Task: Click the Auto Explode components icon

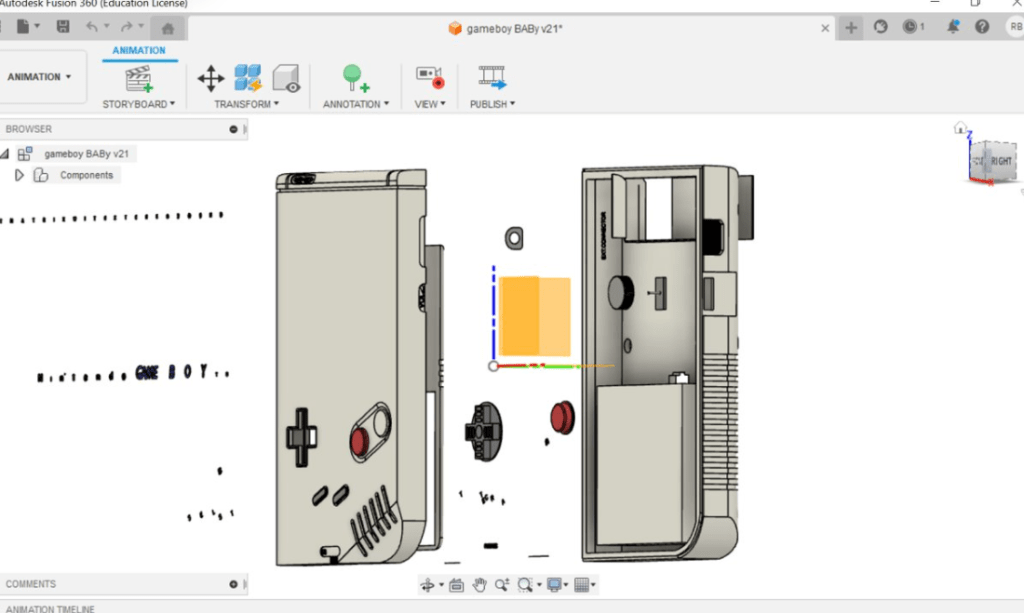Action: [247, 79]
